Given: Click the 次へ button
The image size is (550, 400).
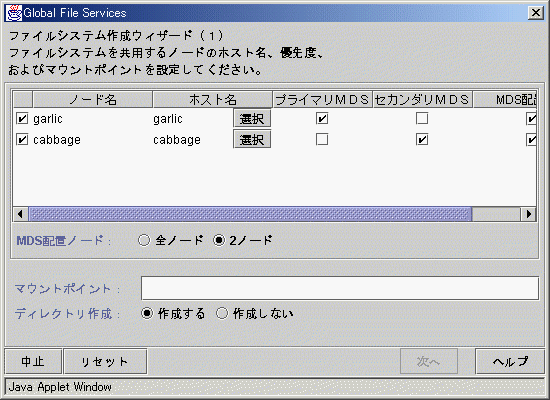Looking at the screenshot, I should click(x=429, y=361).
